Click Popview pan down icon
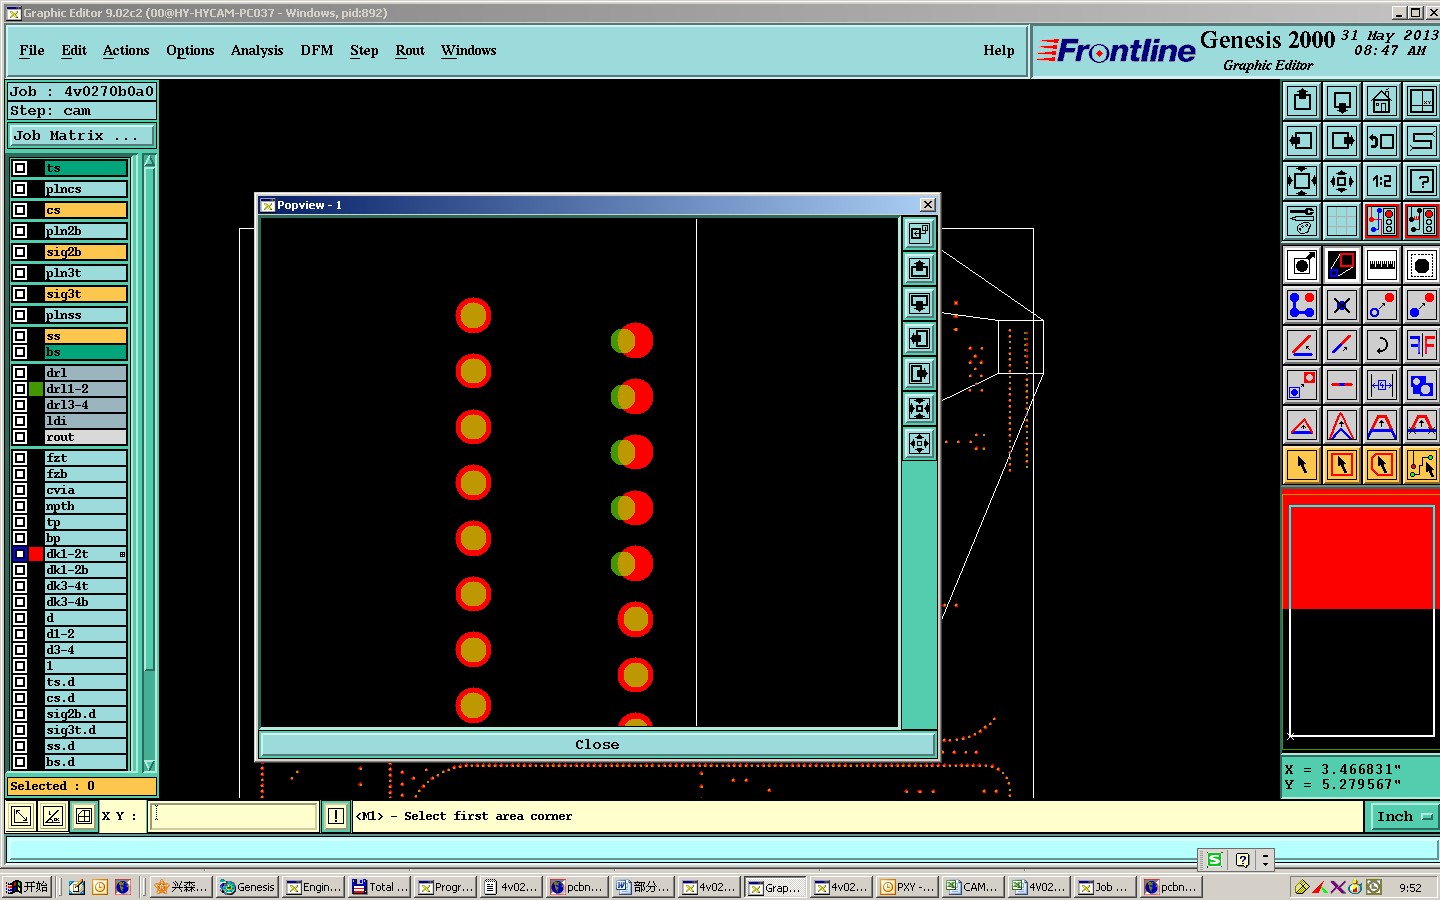Screen dimensions: 1440x900 919,303
